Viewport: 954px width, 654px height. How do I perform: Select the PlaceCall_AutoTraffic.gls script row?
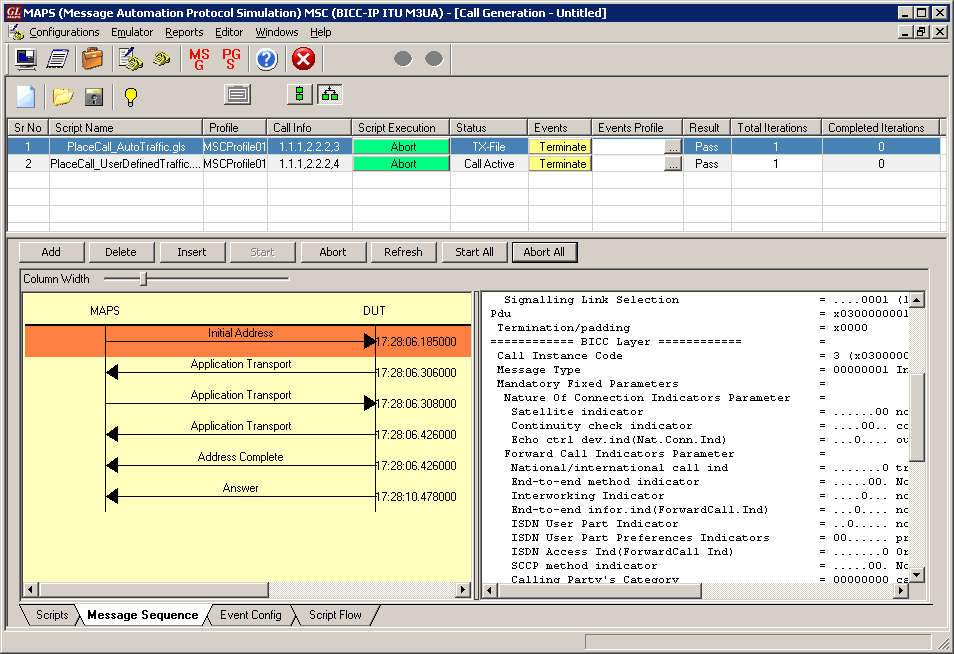(x=126, y=147)
